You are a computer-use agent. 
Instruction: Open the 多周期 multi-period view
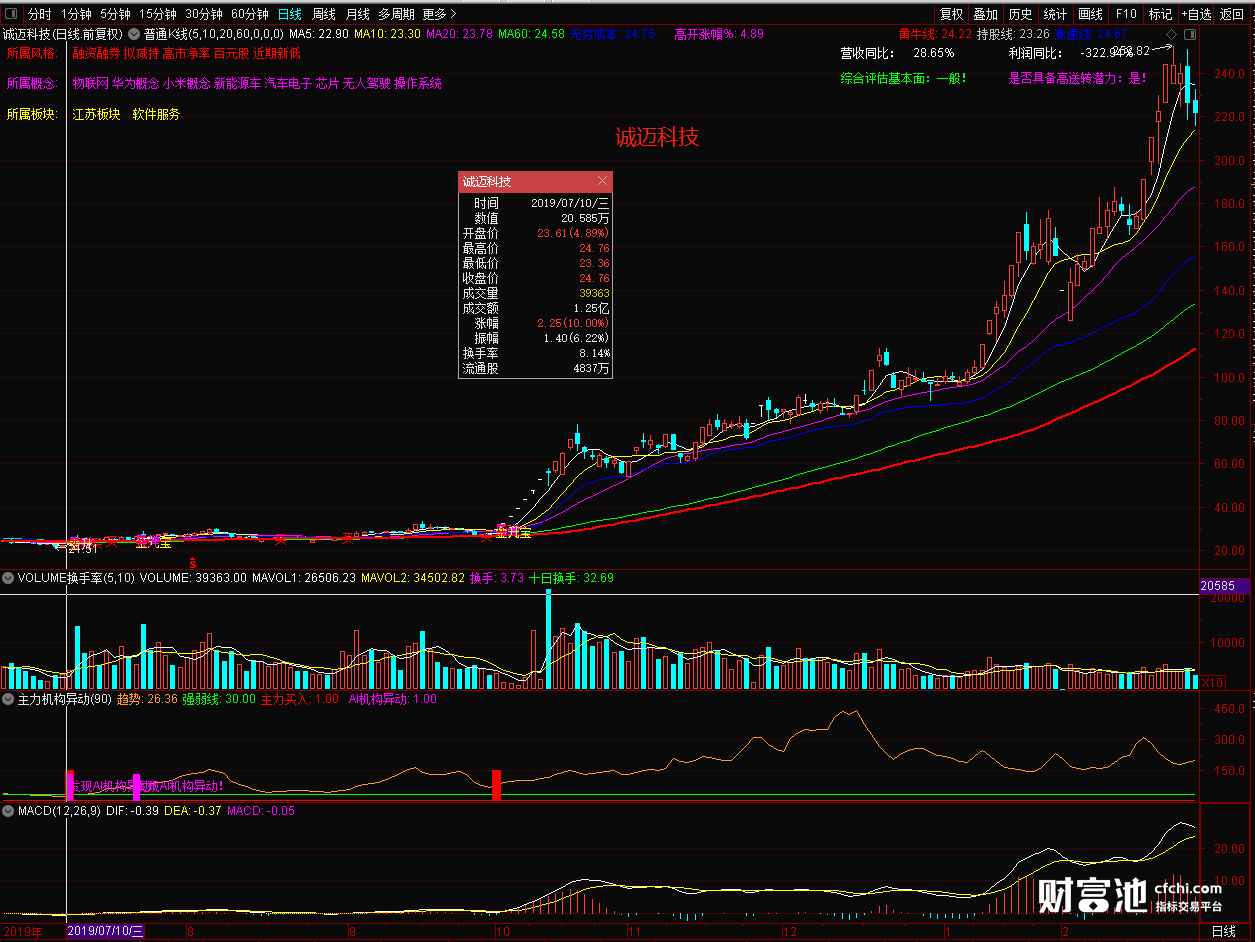(396, 14)
